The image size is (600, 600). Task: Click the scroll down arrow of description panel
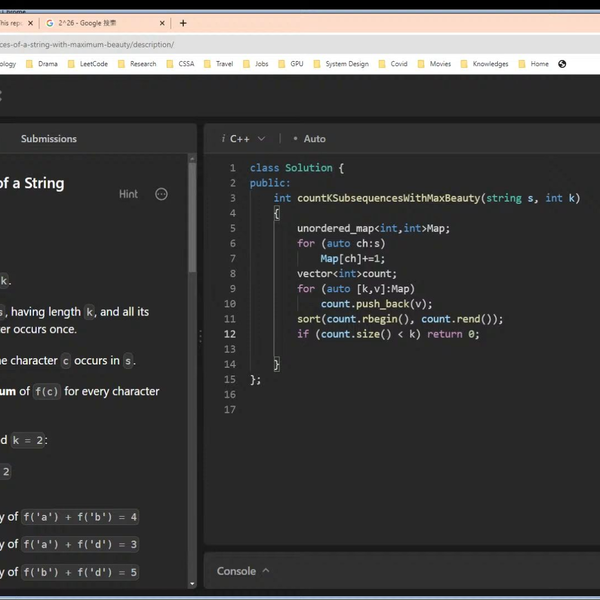pos(191,583)
